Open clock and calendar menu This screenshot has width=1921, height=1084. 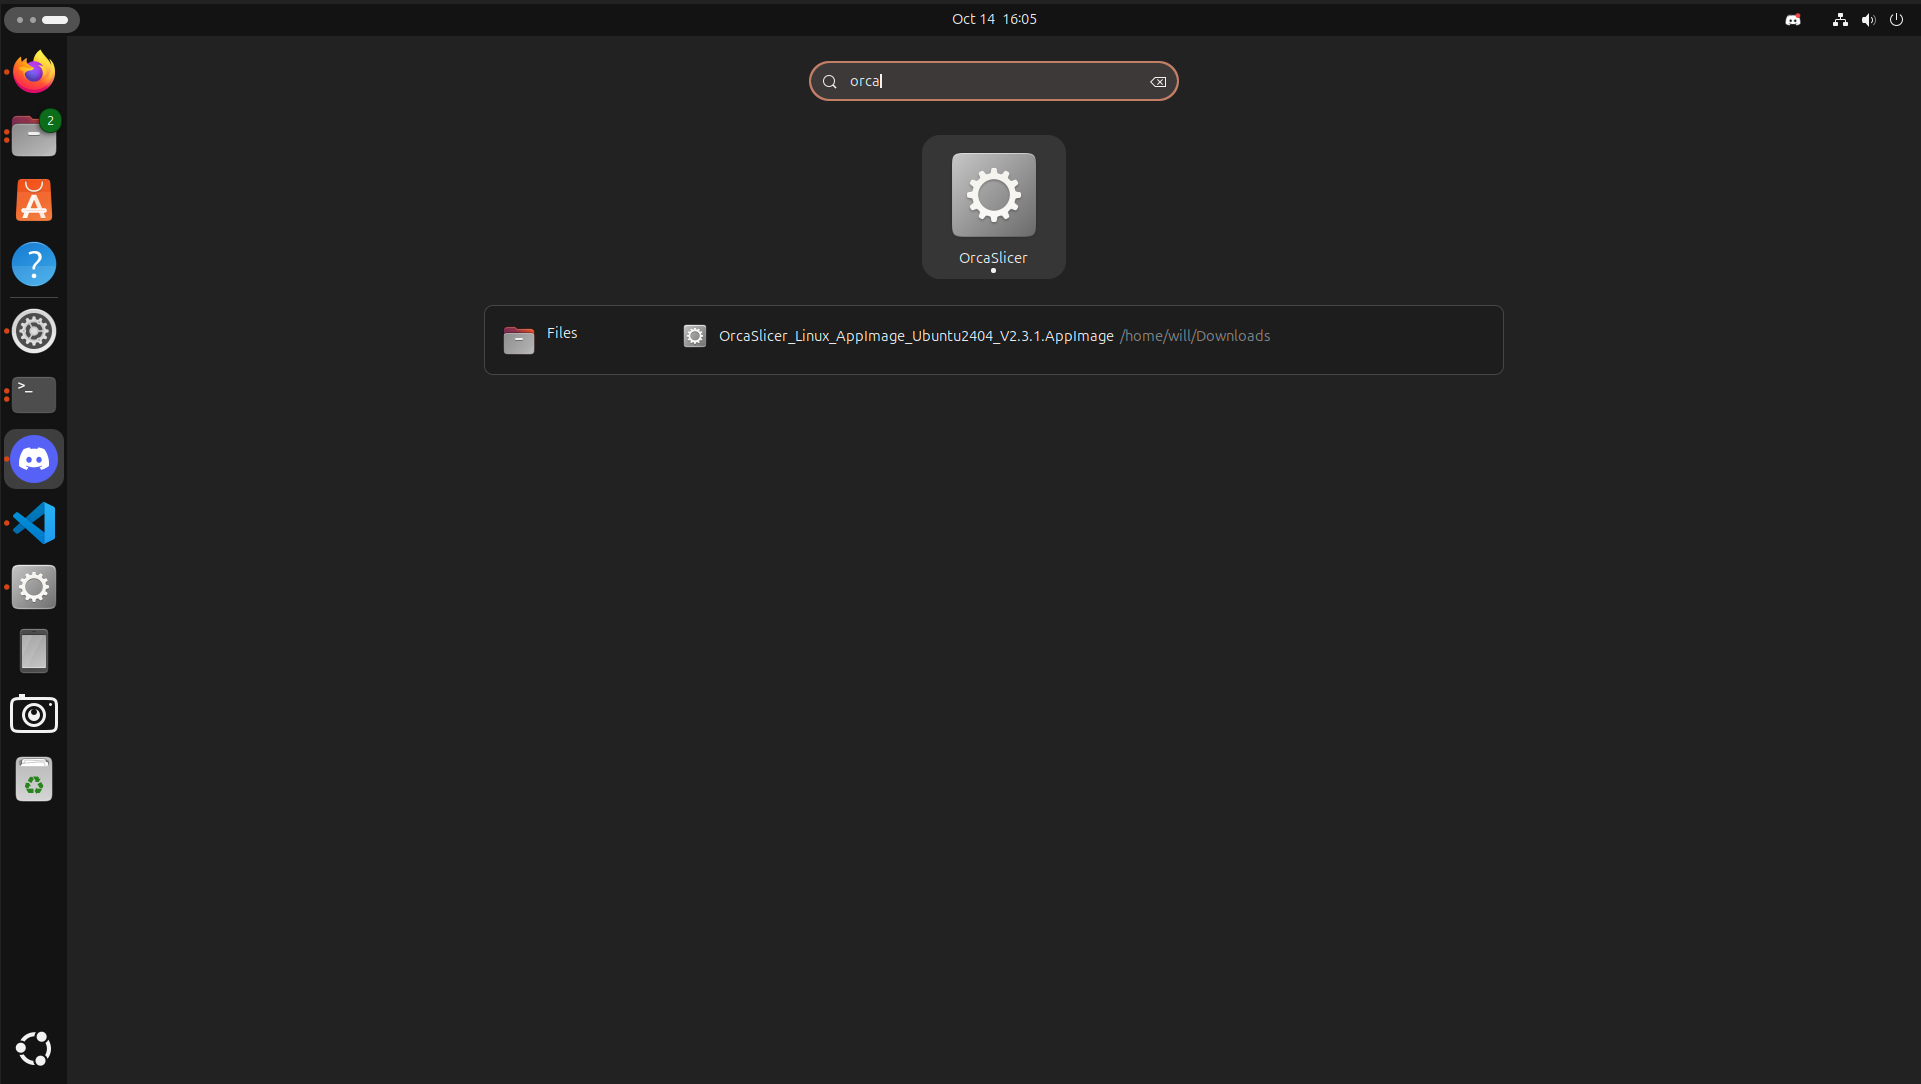[994, 19]
